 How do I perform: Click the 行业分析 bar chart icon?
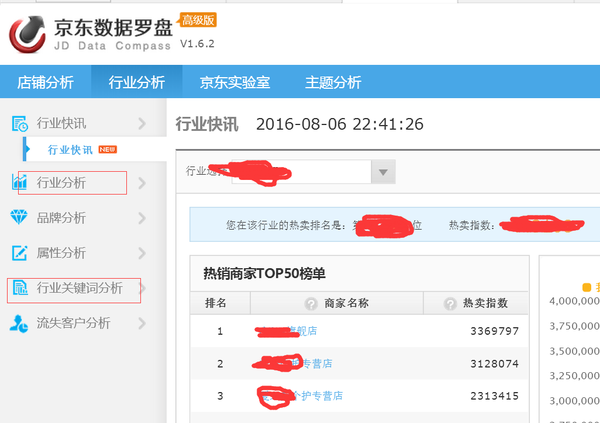point(19,182)
